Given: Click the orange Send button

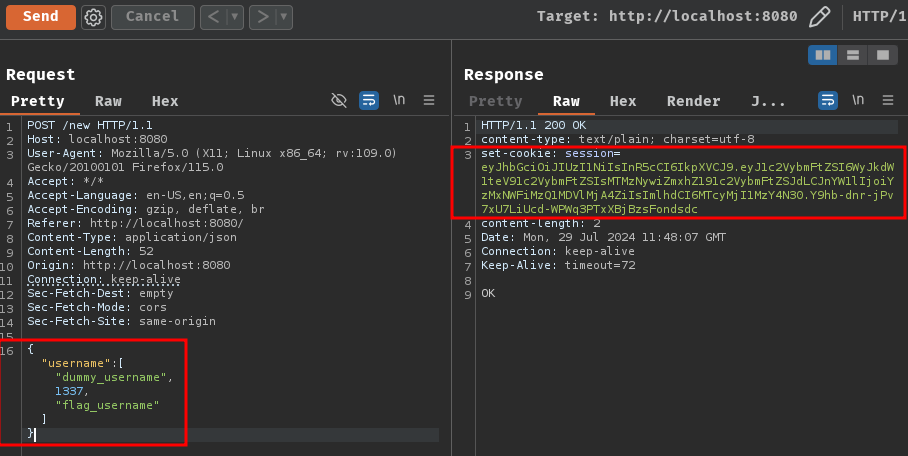Looking at the screenshot, I should 41,17.
